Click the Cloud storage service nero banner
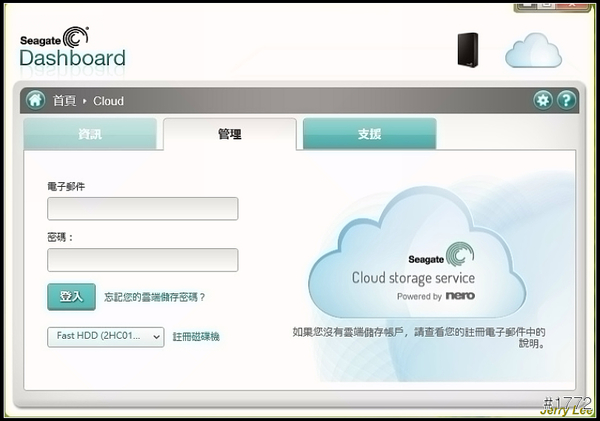Image resolution: width=600 pixels, height=421 pixels. (x=417, y=253)
